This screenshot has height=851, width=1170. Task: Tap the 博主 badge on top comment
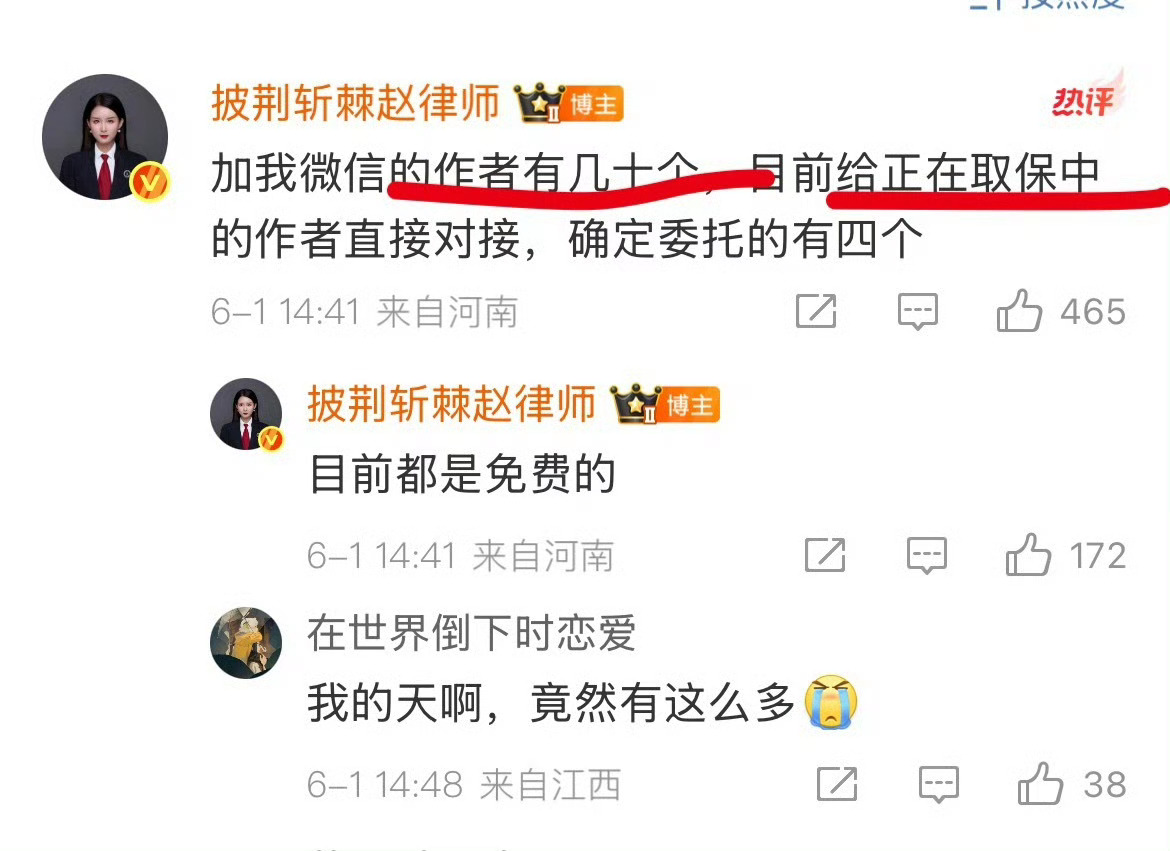pyautogui.click(x=593, y=104)
